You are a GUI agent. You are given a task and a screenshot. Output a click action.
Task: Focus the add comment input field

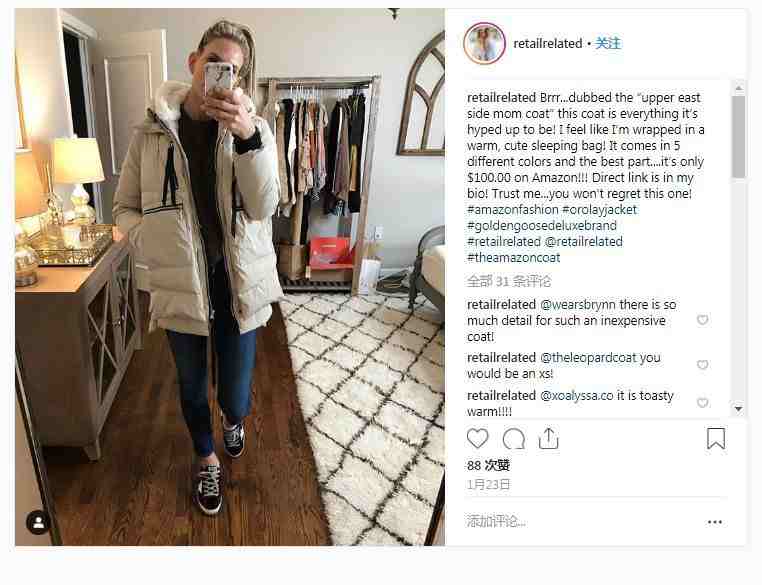[583, 522]
